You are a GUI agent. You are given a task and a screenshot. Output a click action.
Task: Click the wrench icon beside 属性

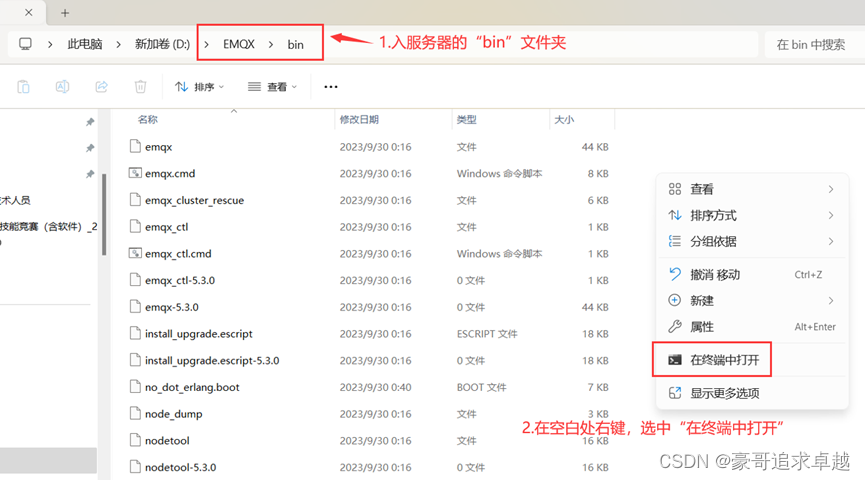(675, 327)
